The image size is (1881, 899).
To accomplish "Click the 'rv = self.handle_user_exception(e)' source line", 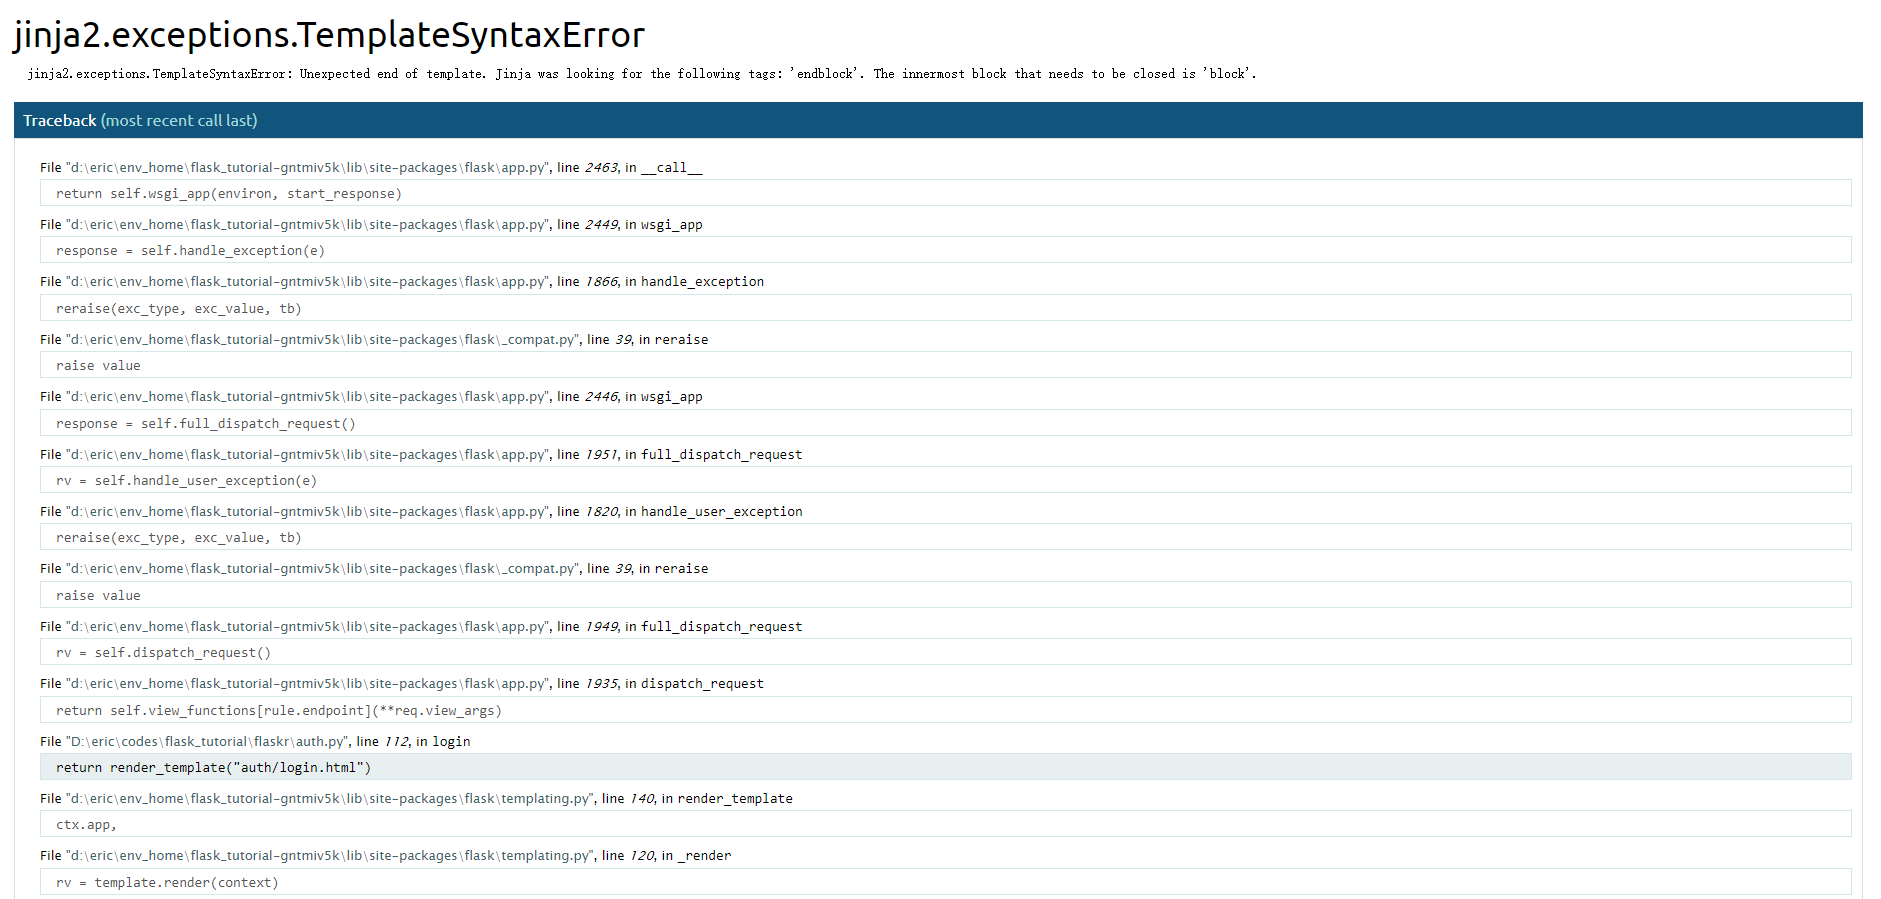I will [x=945, y=480].
